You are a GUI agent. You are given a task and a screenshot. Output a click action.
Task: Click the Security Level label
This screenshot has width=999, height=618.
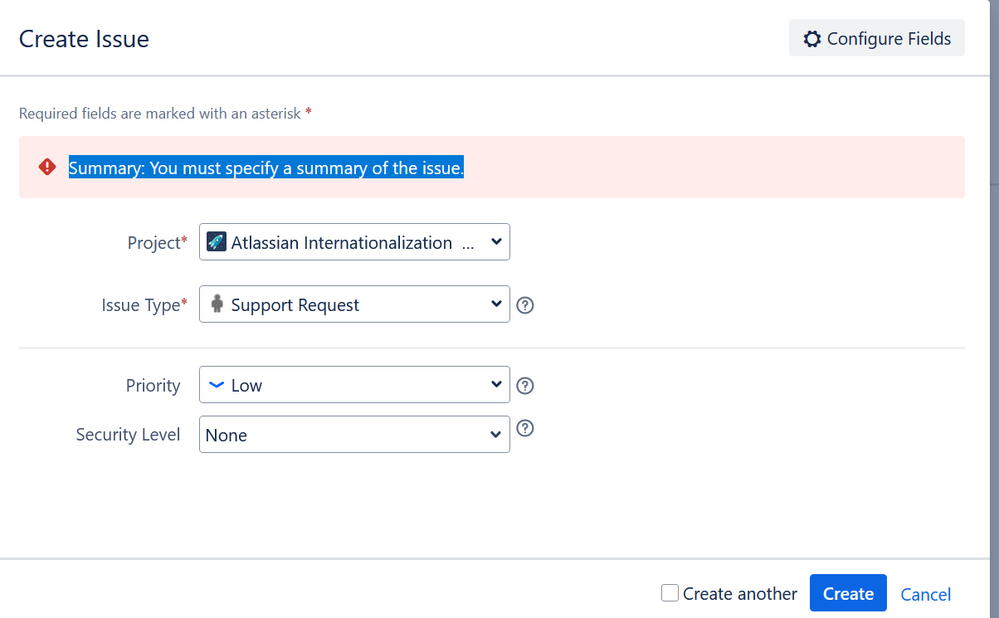click(x=128, y=435)
